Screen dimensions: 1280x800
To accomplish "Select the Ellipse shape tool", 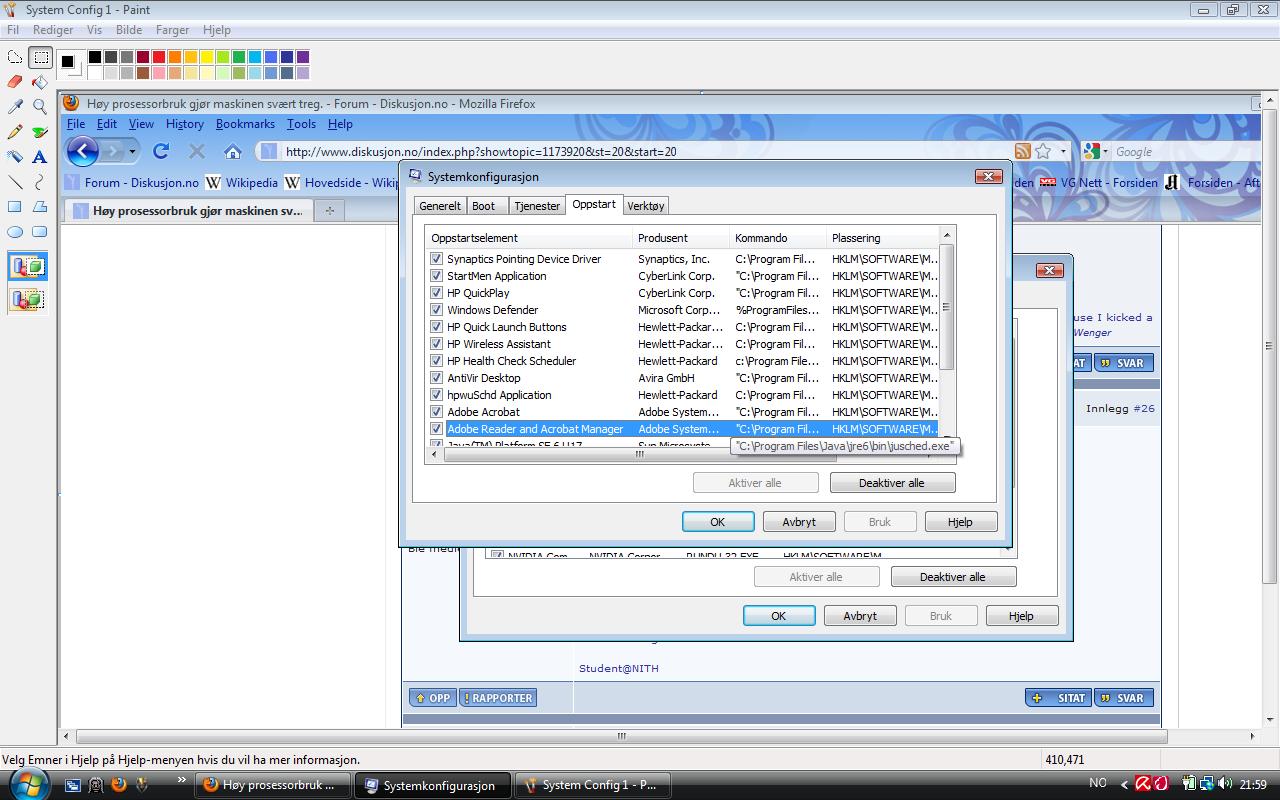I will pyautogui.click(x=15, y=231).
